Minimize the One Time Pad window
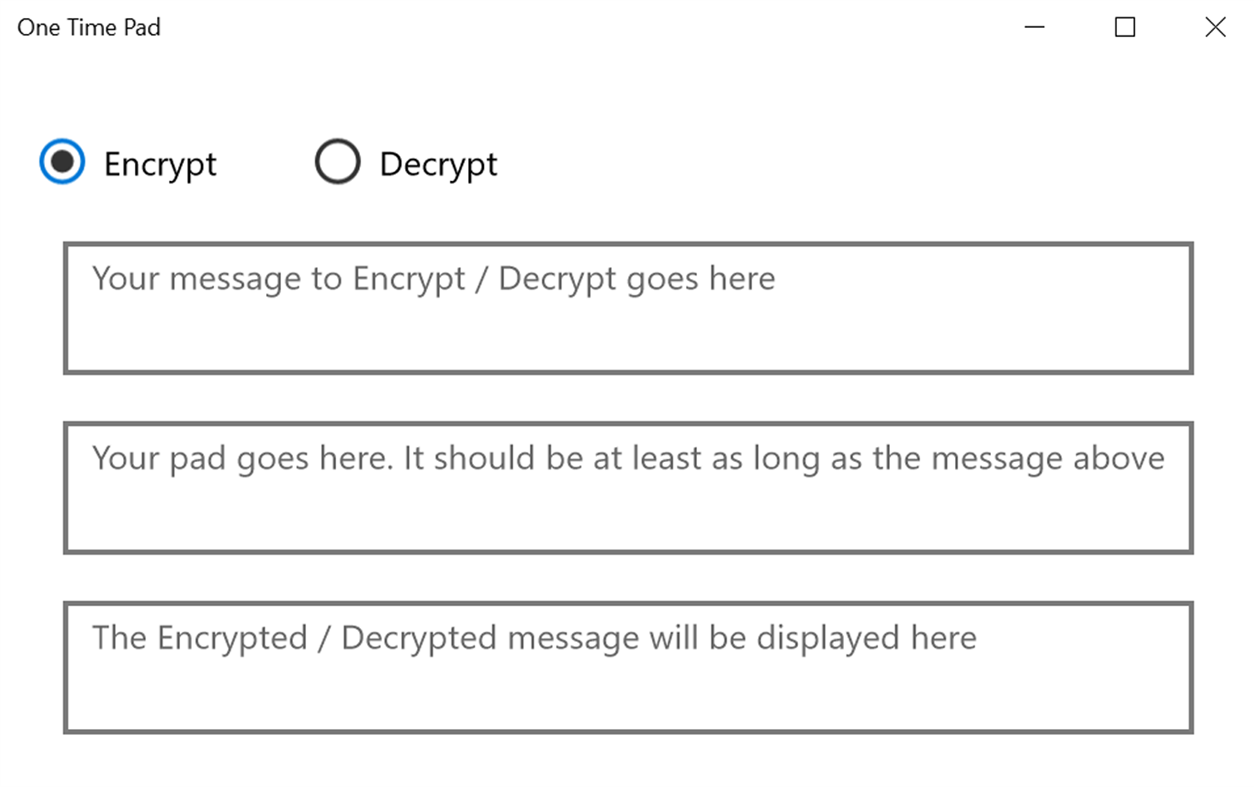Image resolution: width=1254 pixels, height=787 pixels. pyautogui.click(x=1035, y=27)
